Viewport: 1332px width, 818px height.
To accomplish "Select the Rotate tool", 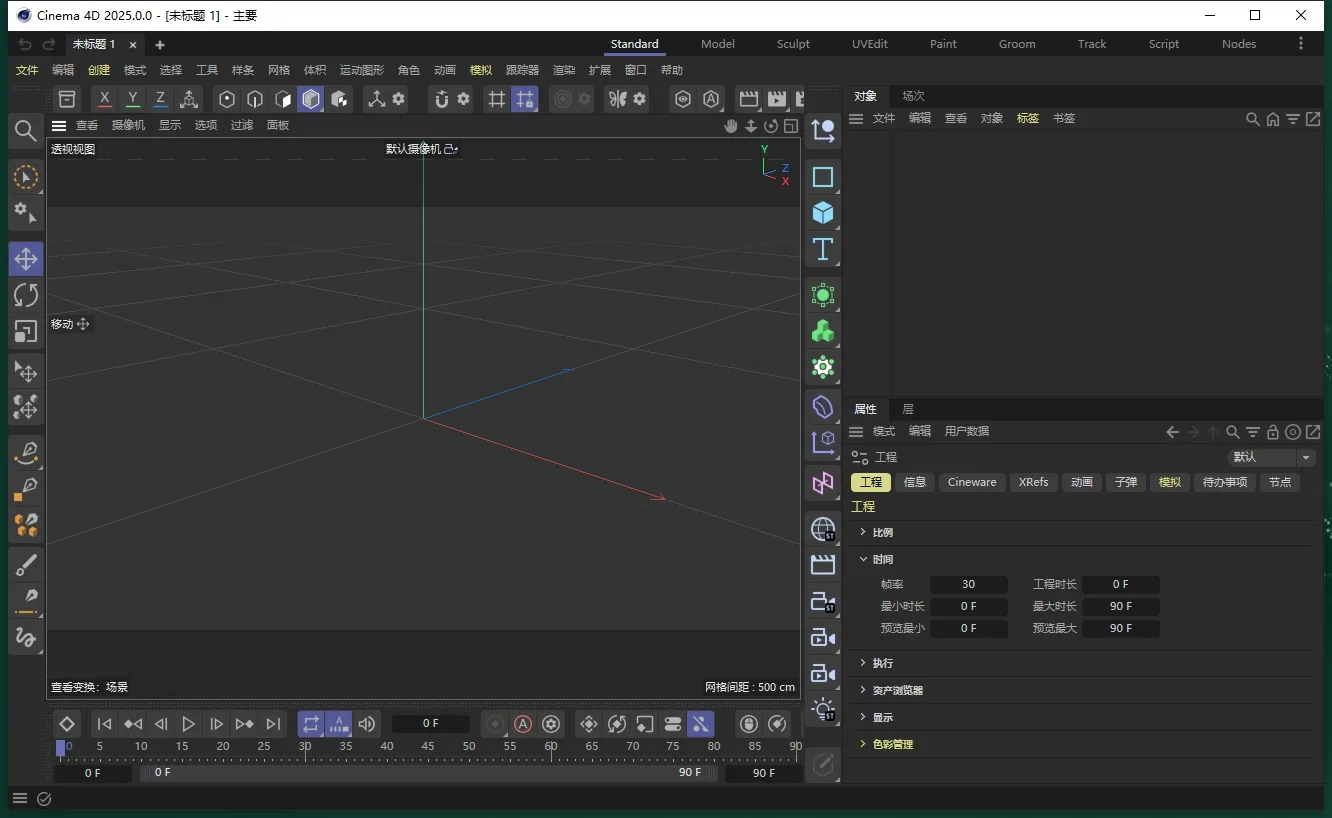I will coord(26,295).
